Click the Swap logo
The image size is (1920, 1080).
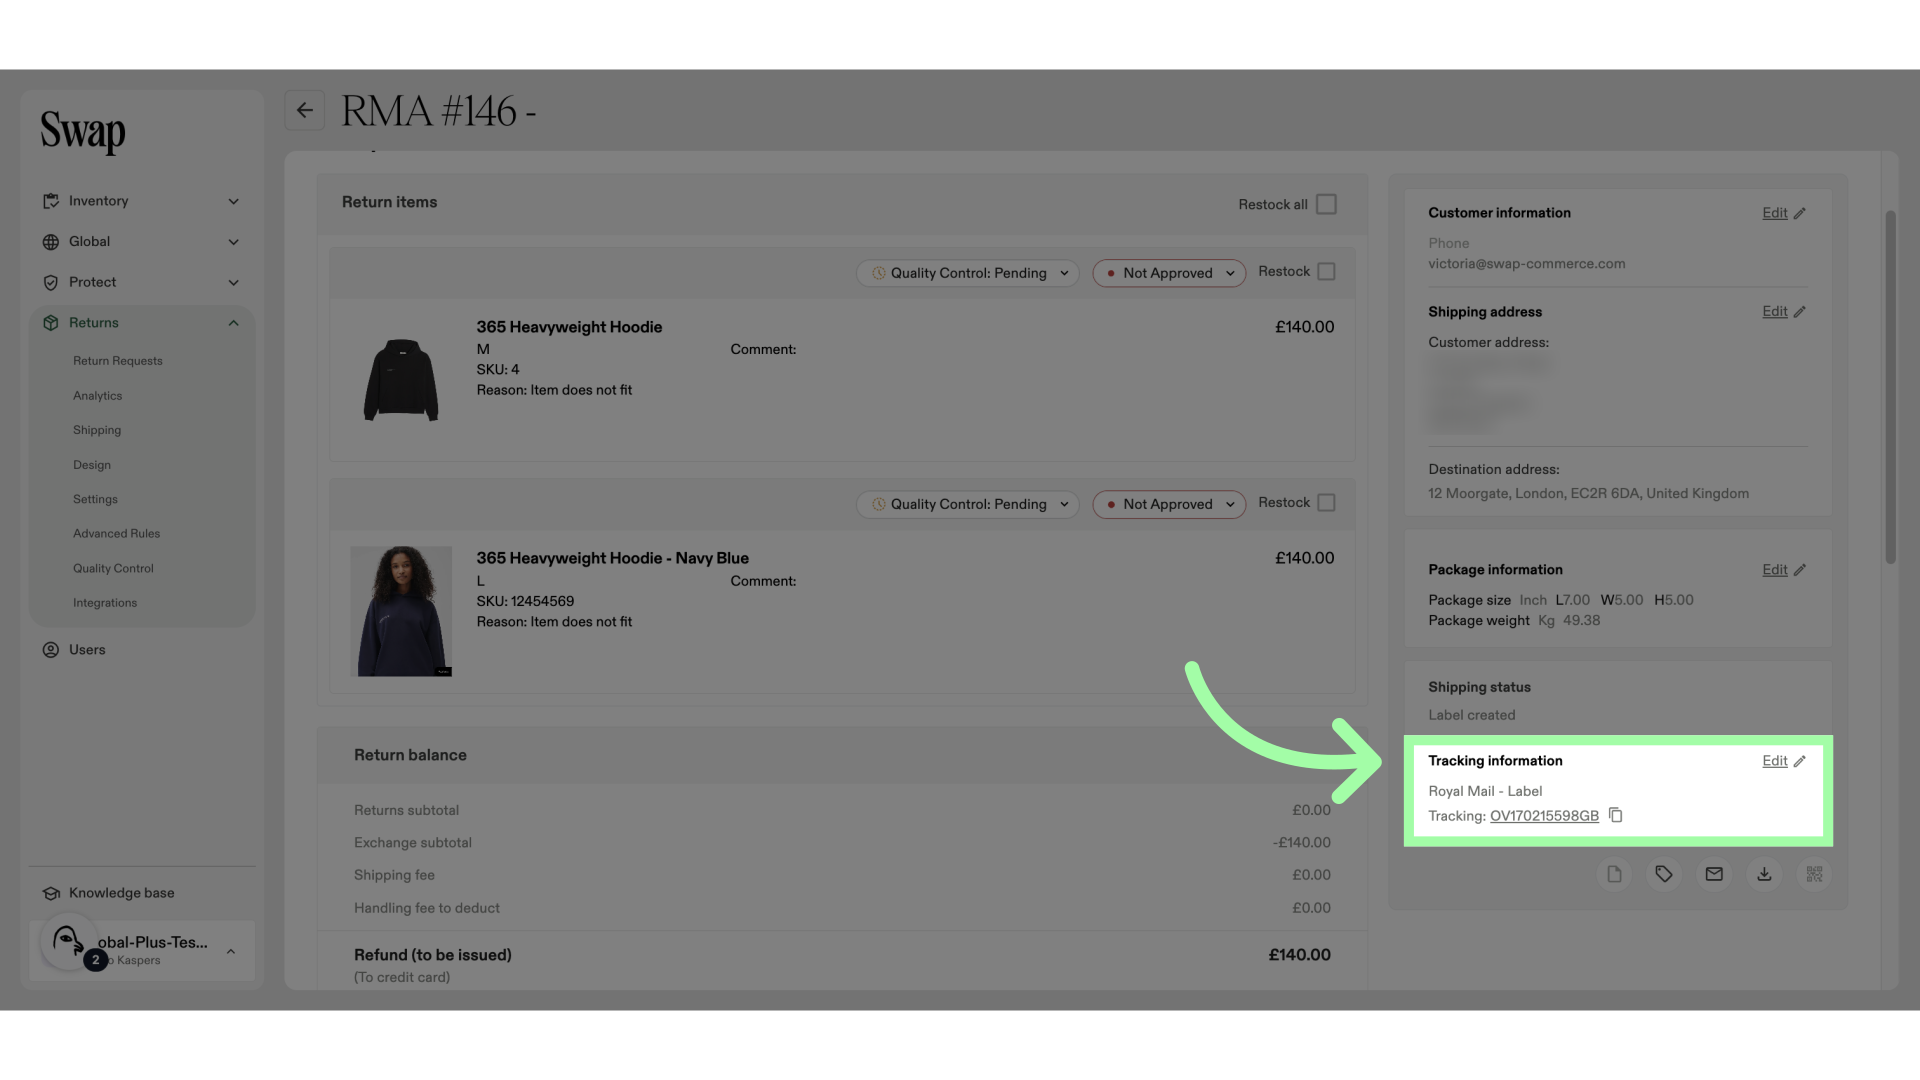(x=83, y=132)
